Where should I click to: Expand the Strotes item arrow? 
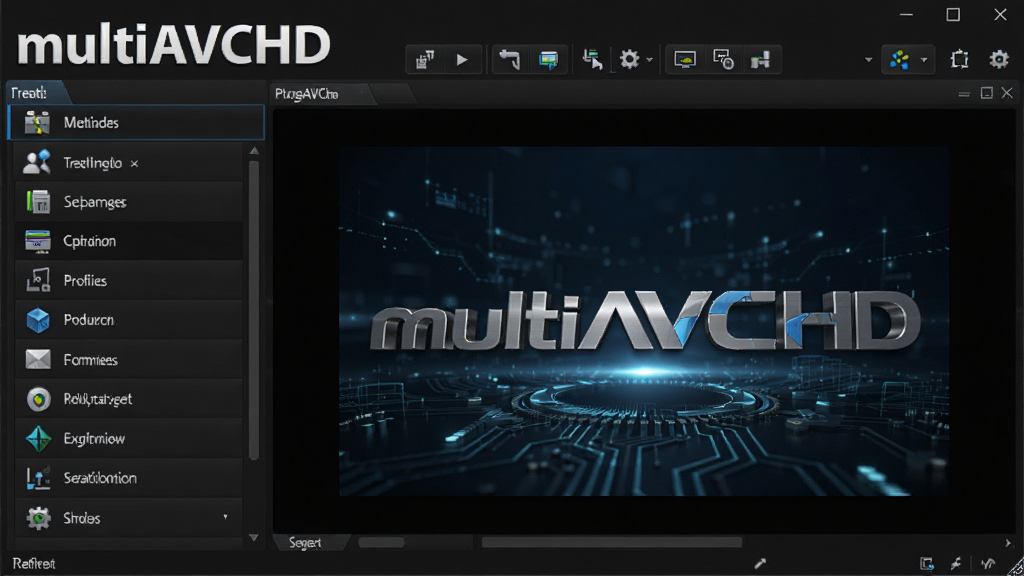[x=225, y=517]
